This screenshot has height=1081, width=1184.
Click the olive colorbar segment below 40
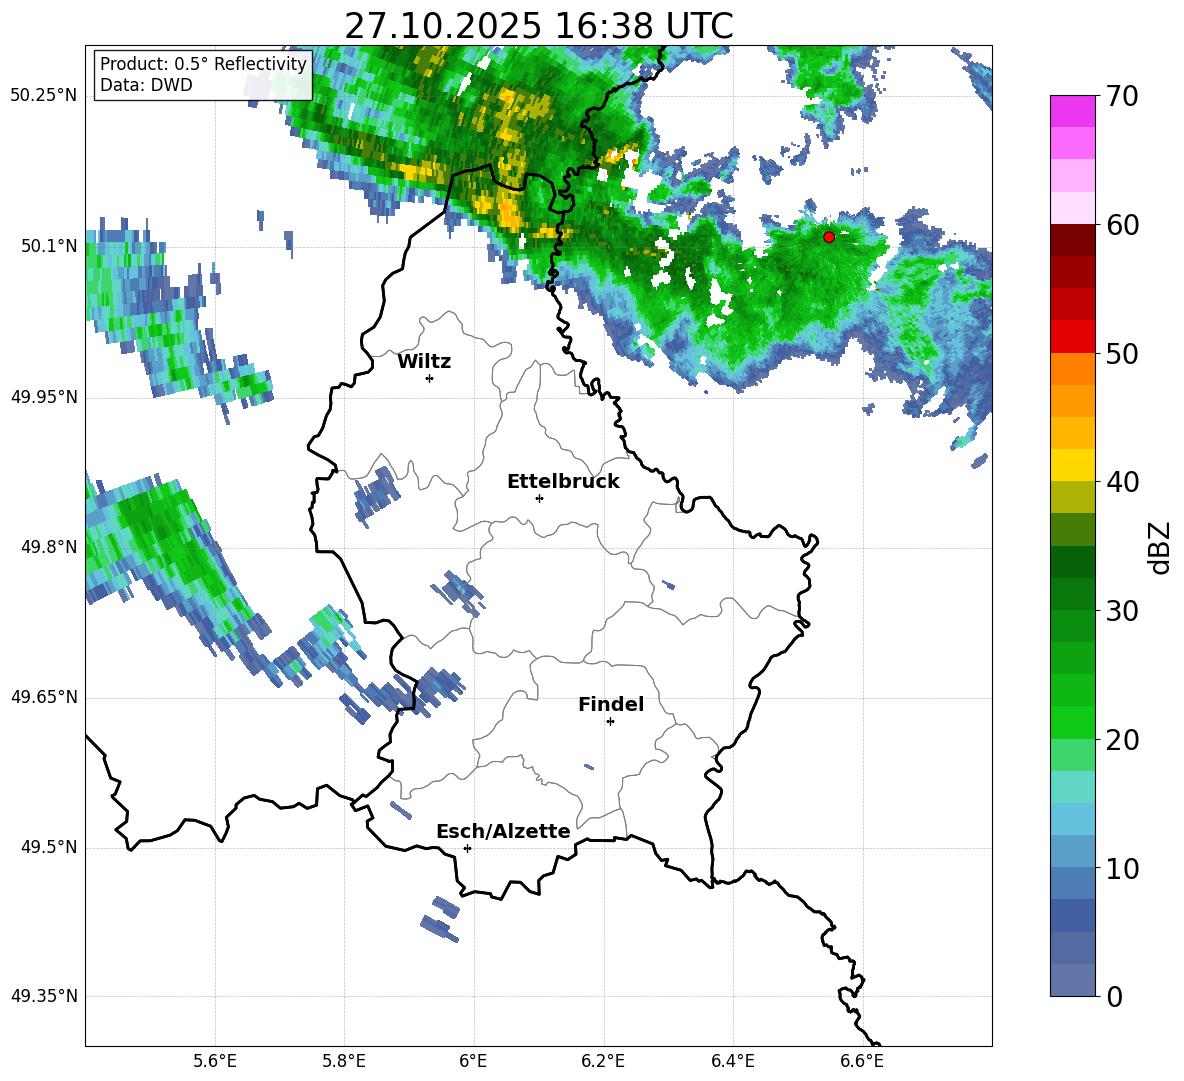click(1072, 497)
